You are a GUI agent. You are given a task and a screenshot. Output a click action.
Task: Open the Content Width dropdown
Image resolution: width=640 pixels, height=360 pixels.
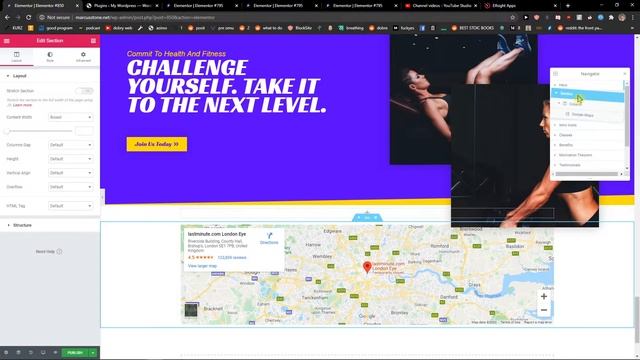pos(71,117)
